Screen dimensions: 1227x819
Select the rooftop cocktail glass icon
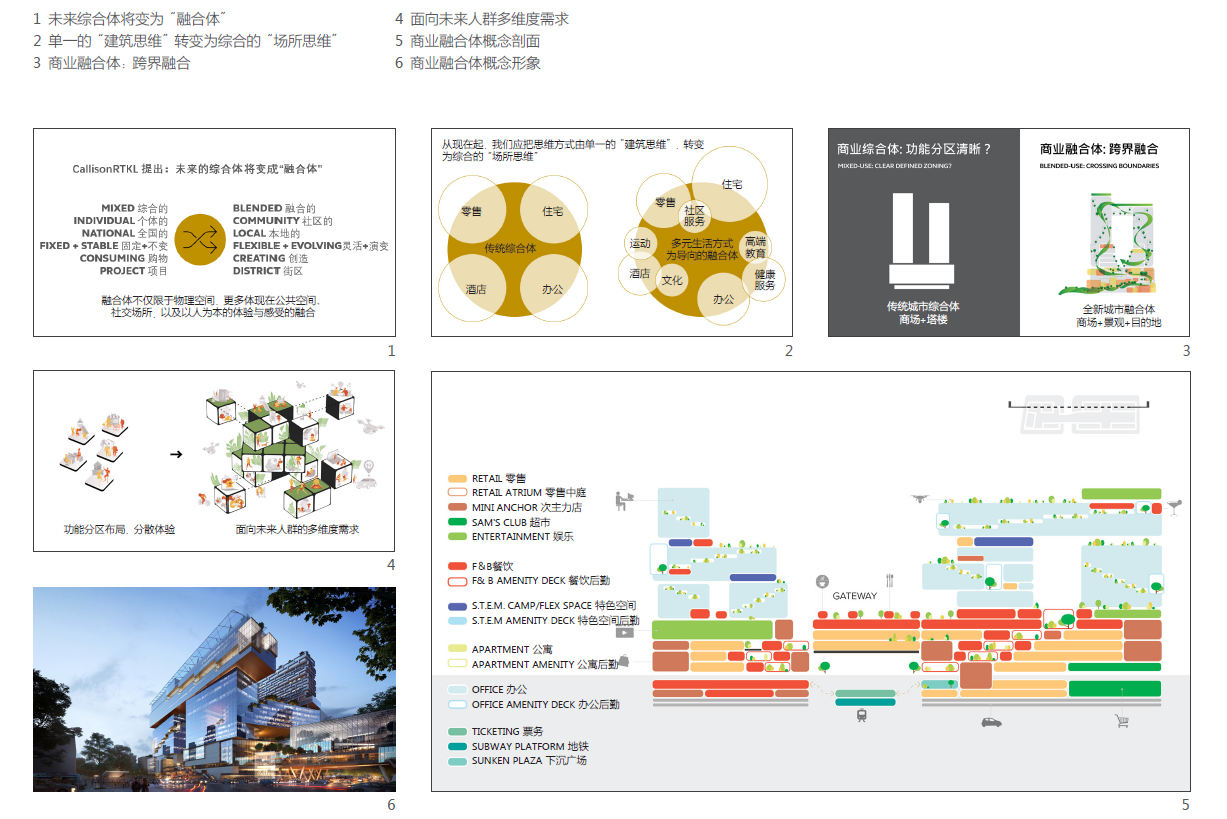(x=1174, y=508)
